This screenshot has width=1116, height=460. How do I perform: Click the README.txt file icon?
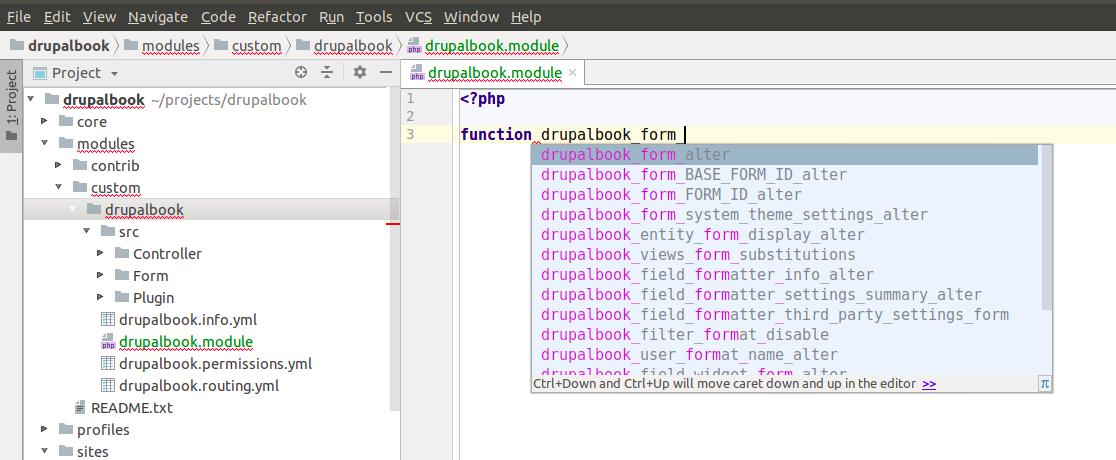[80, 408]
